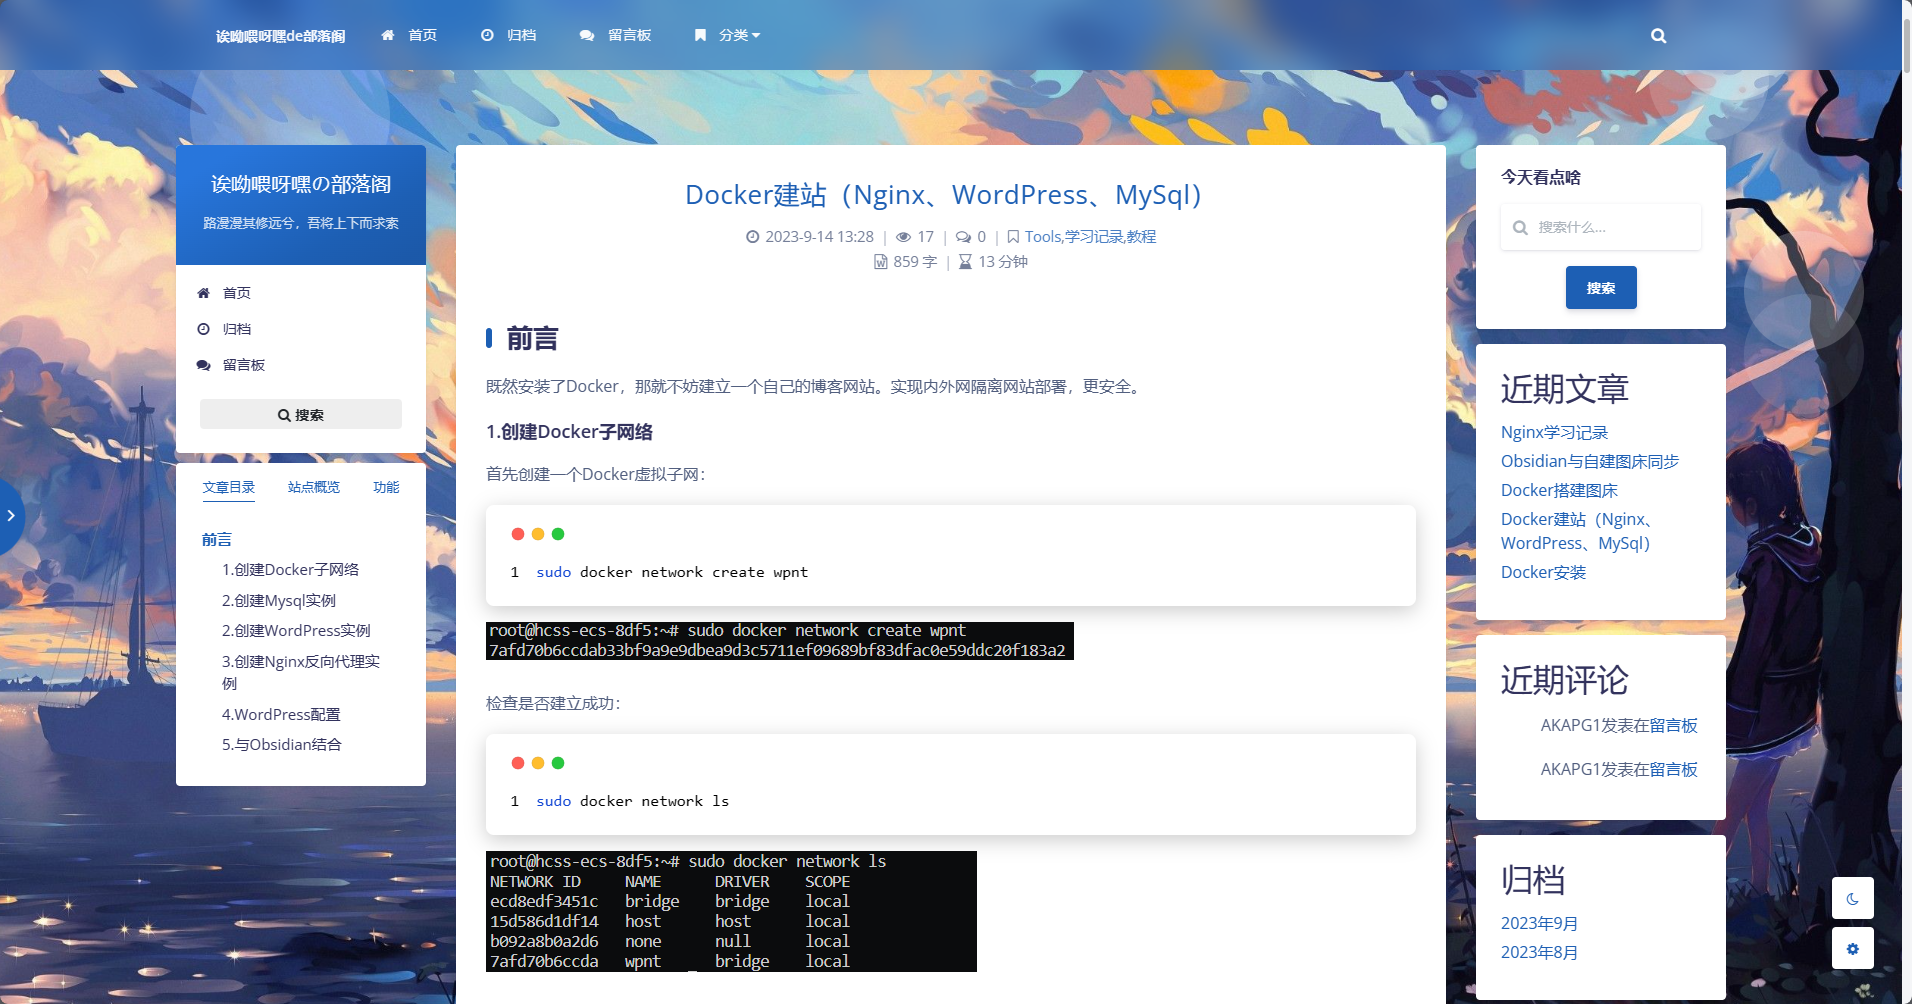Open the 教程 category link in article meta
The height and width of the screenshot is (1004, 1912).
pos(1141,237)
